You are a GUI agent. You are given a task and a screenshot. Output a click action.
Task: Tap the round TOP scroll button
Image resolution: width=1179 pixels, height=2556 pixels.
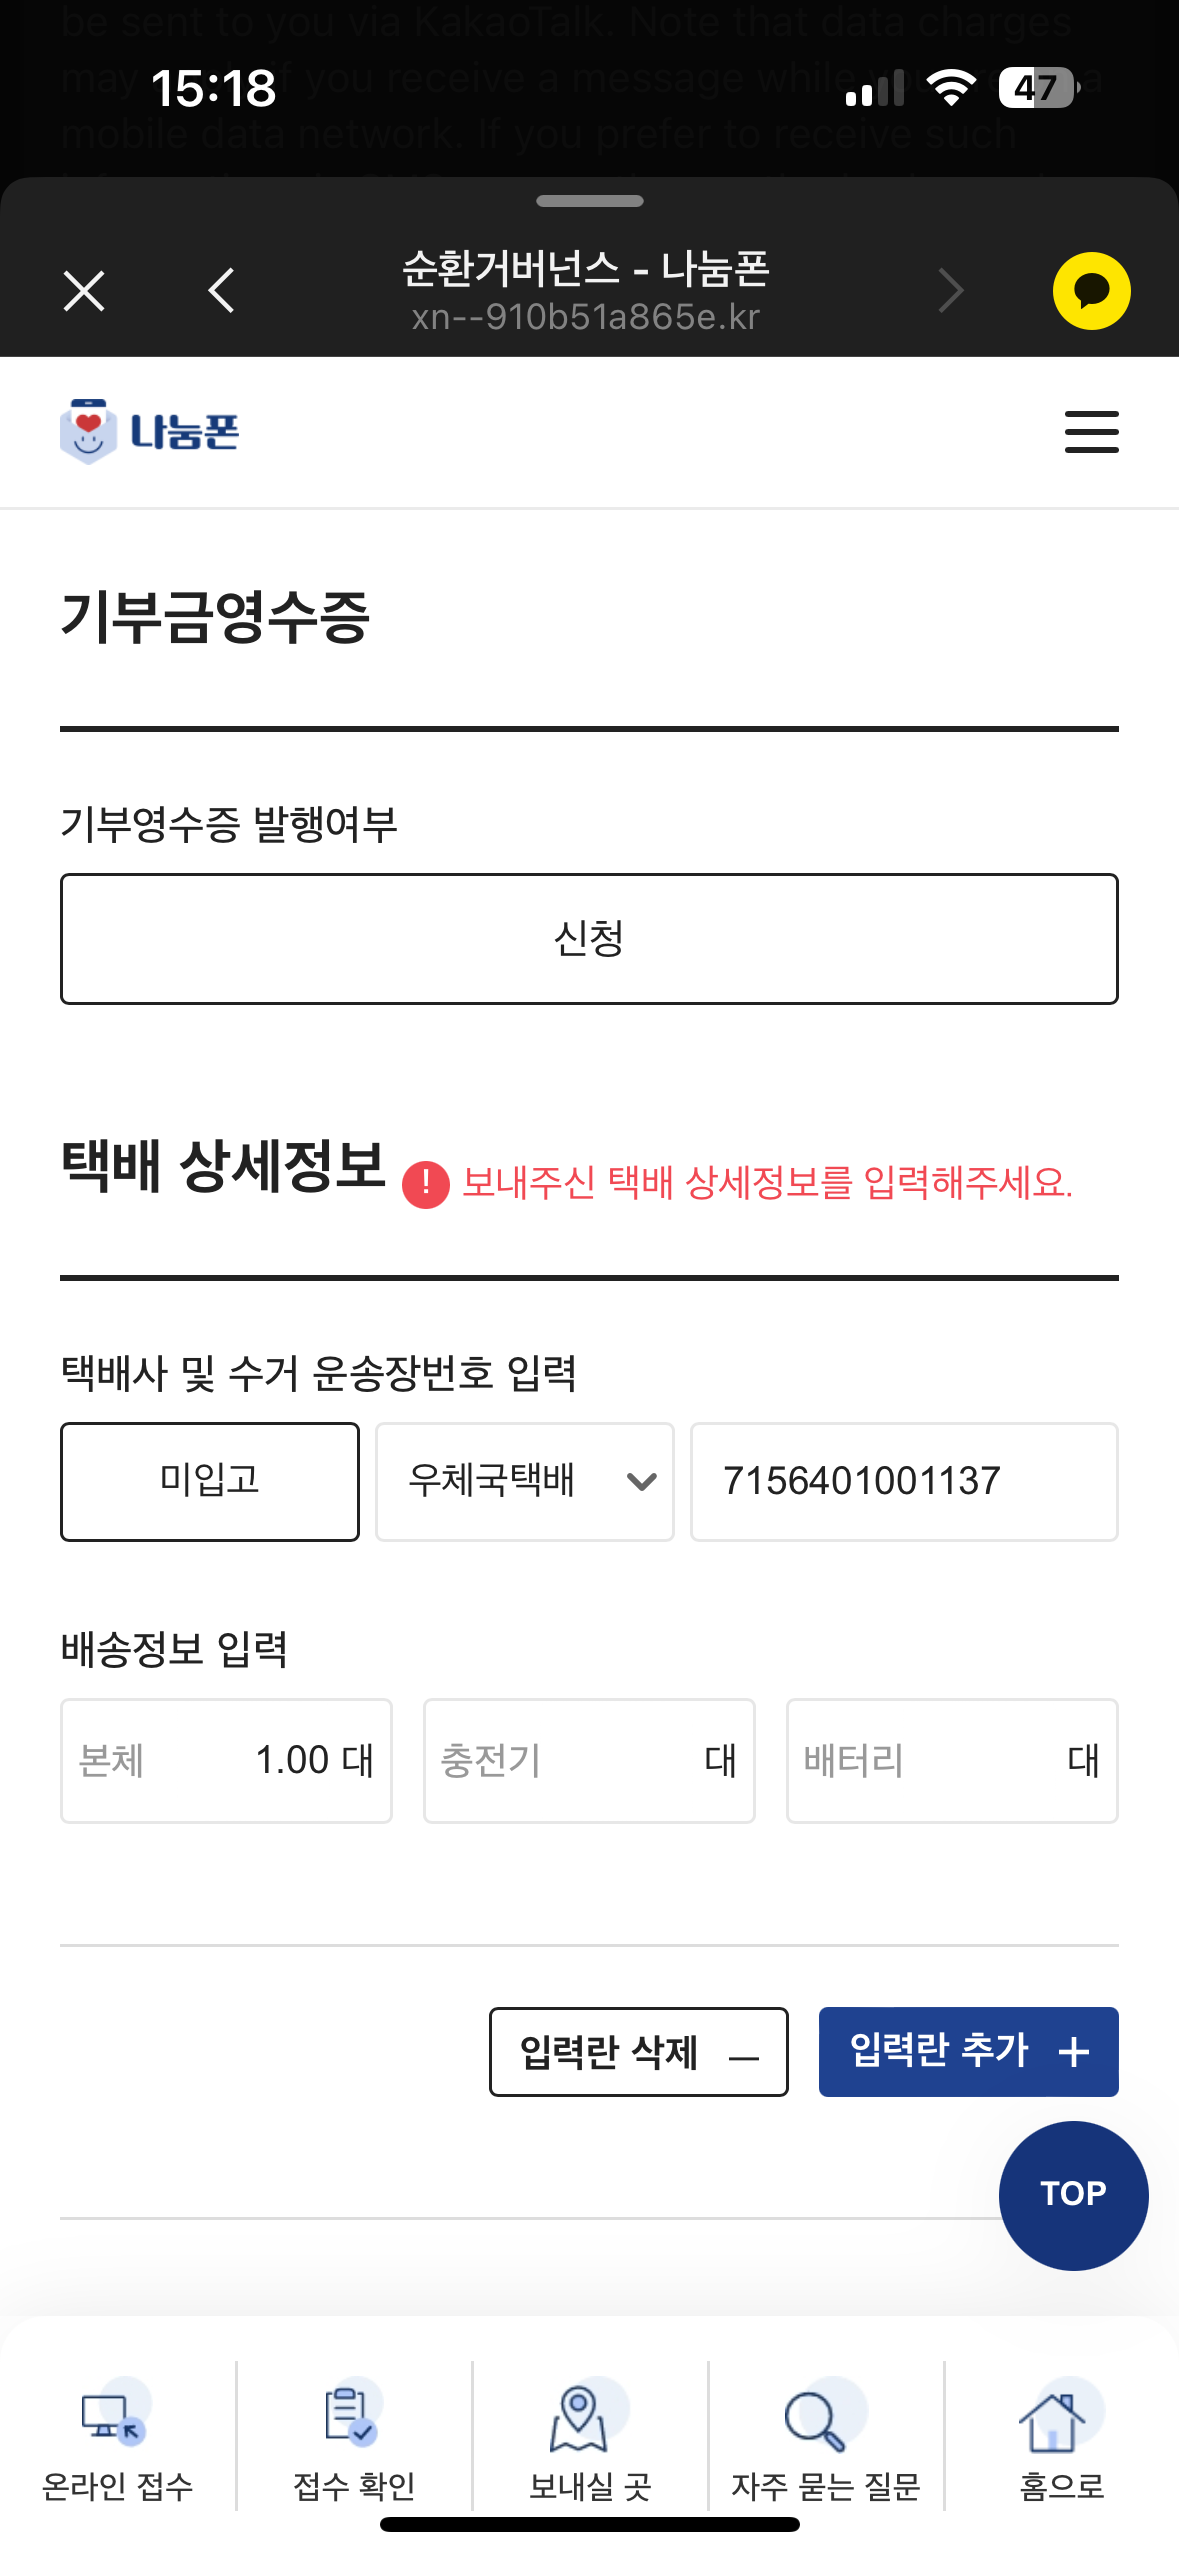click(1073, 2194)
